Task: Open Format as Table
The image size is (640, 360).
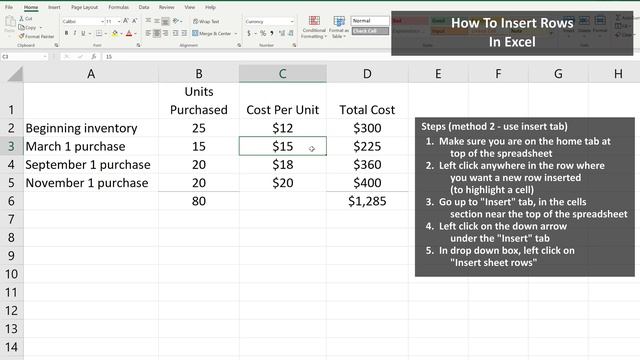Action: [x=338, y=27]
